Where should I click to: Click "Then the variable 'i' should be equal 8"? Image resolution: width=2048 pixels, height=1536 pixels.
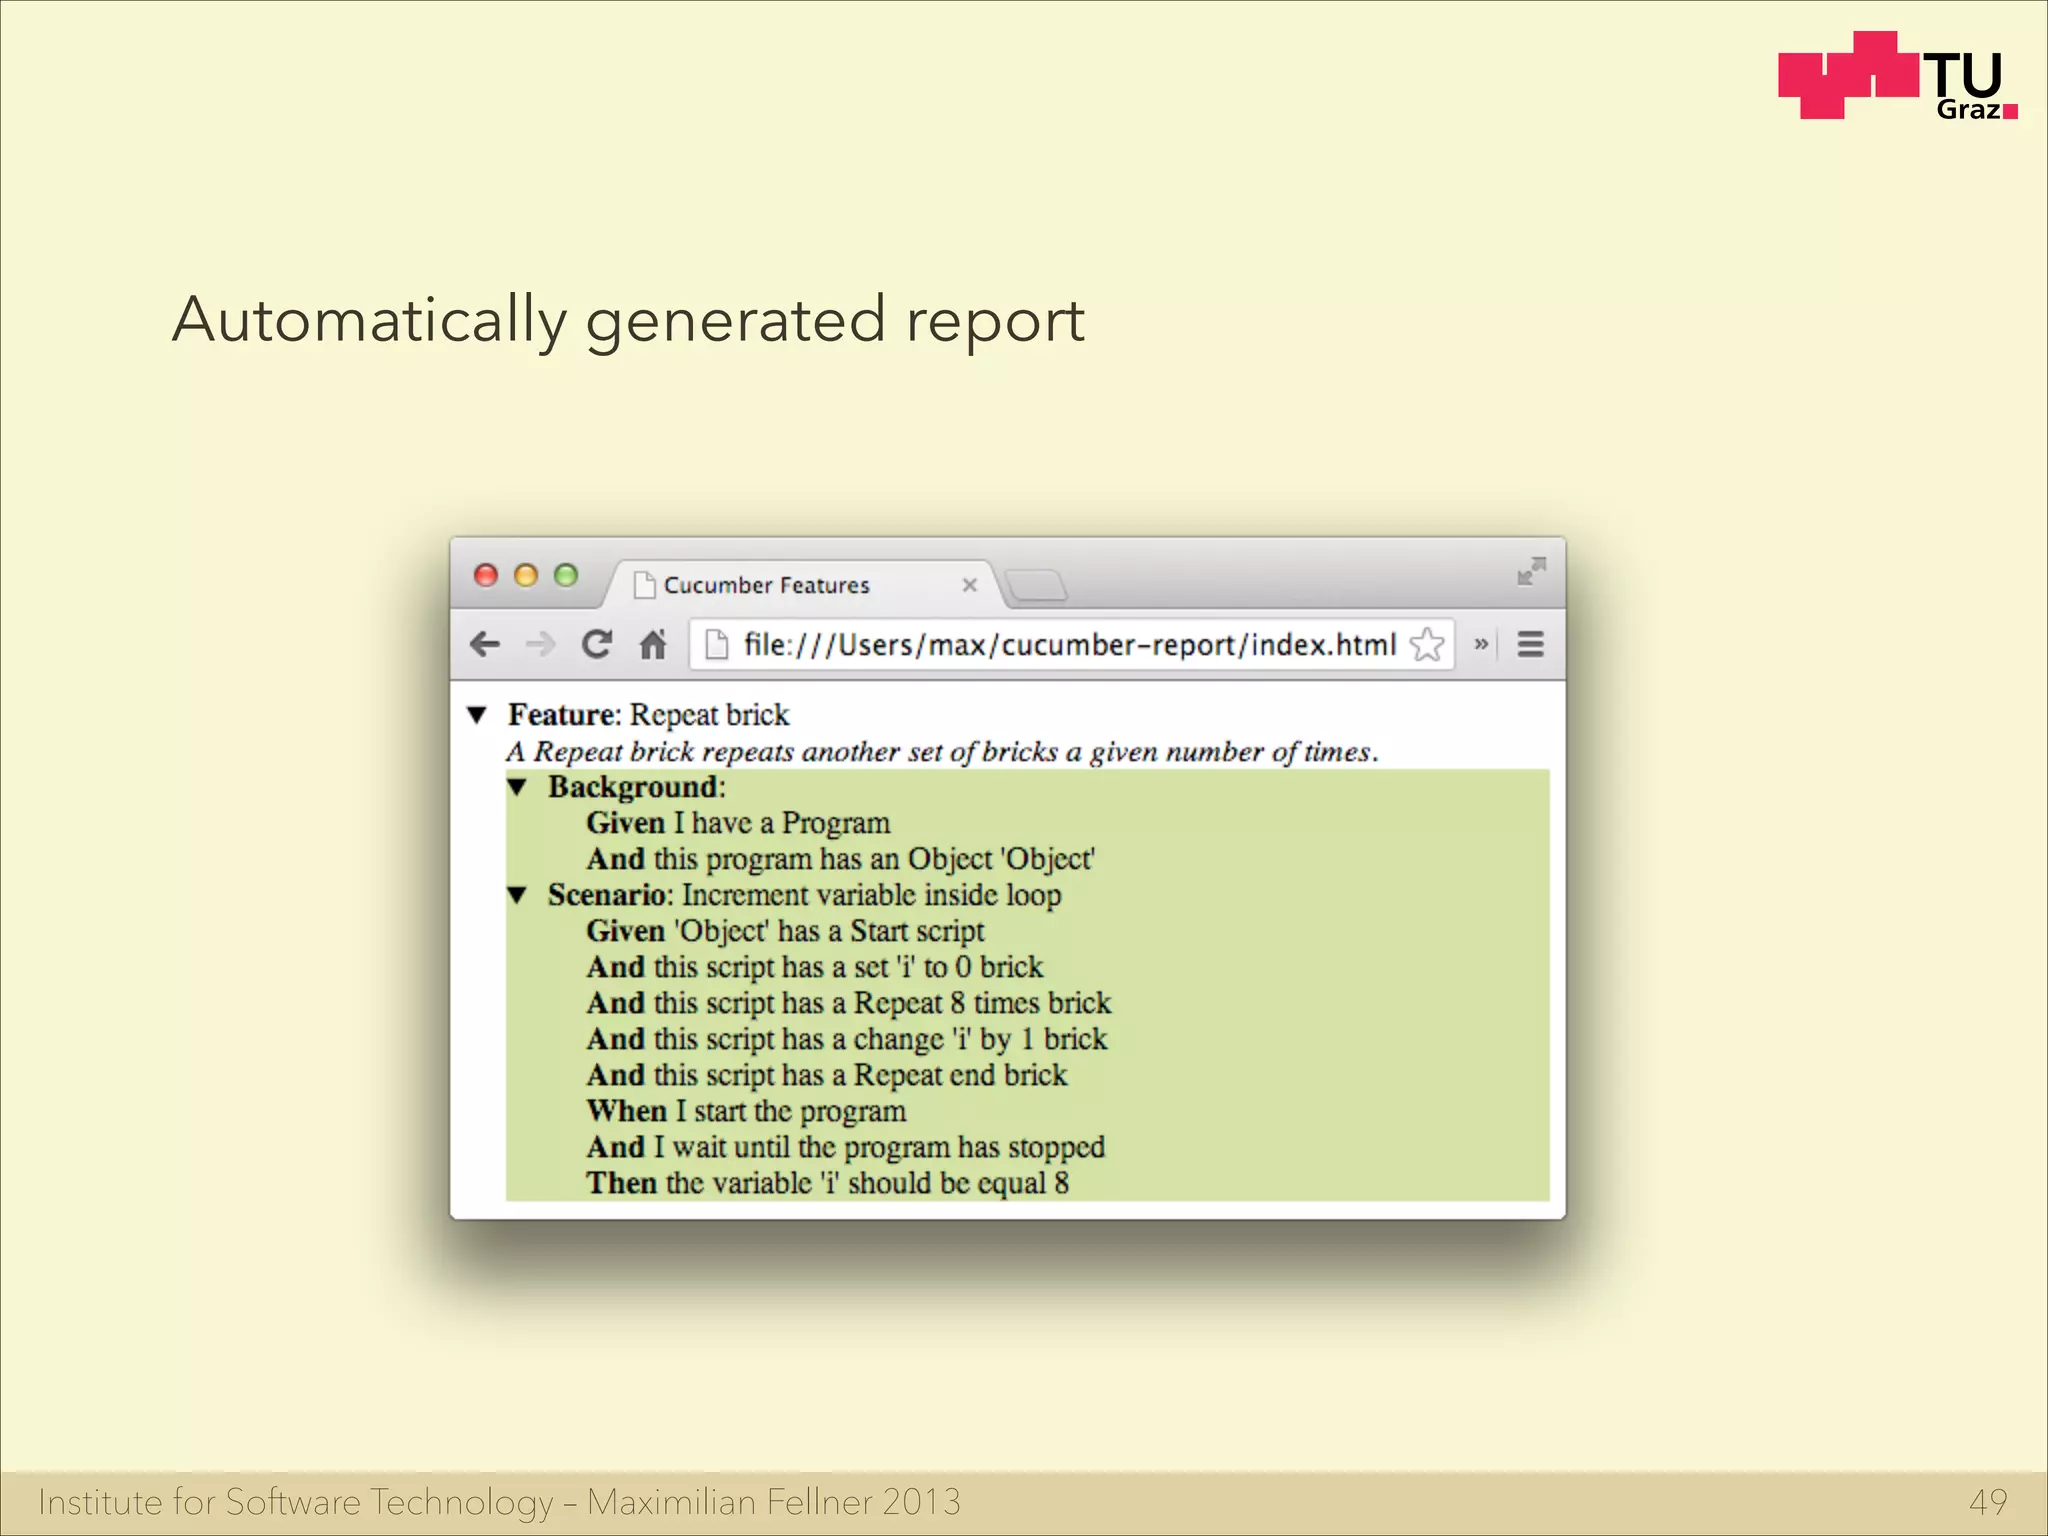(x=828, y=1183)
